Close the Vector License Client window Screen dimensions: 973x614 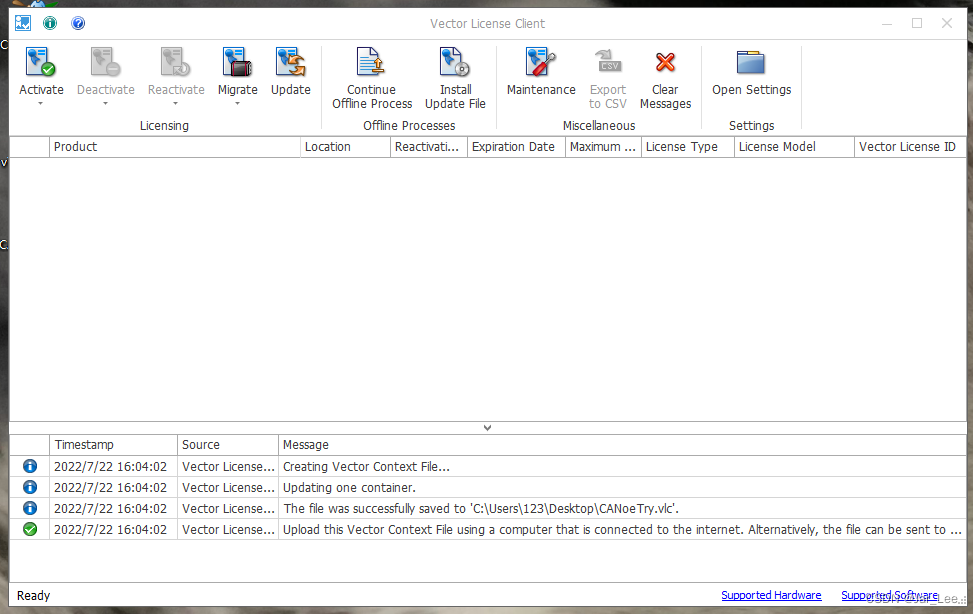(x=946, y=24)
